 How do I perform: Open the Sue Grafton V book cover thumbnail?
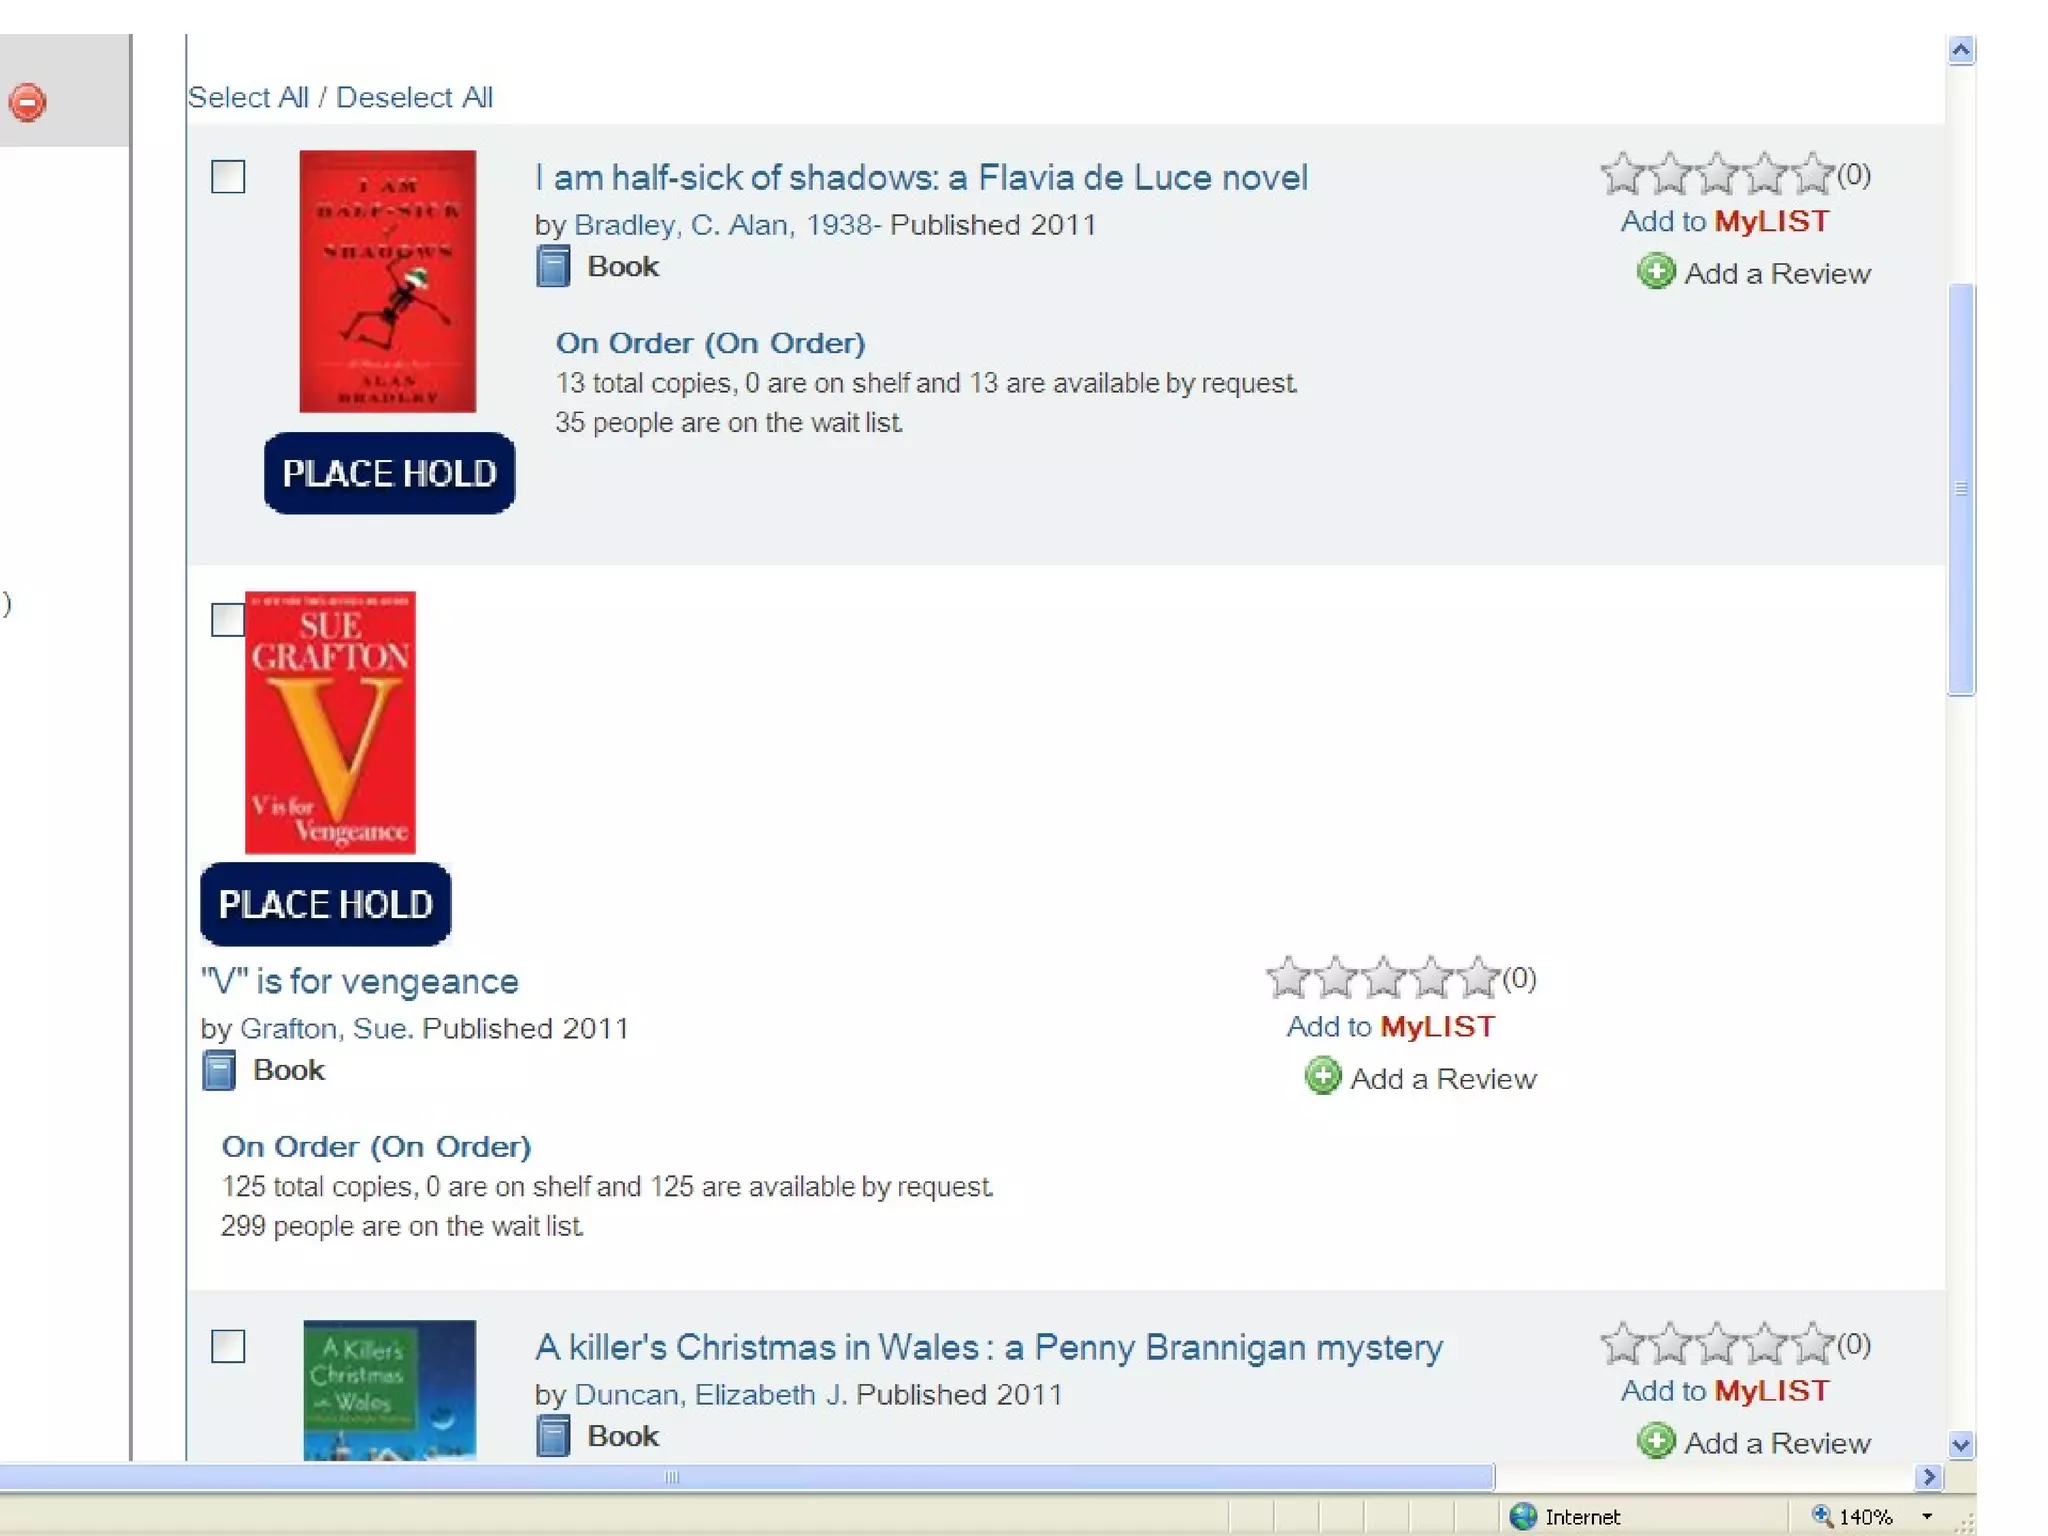pos(330,722)
